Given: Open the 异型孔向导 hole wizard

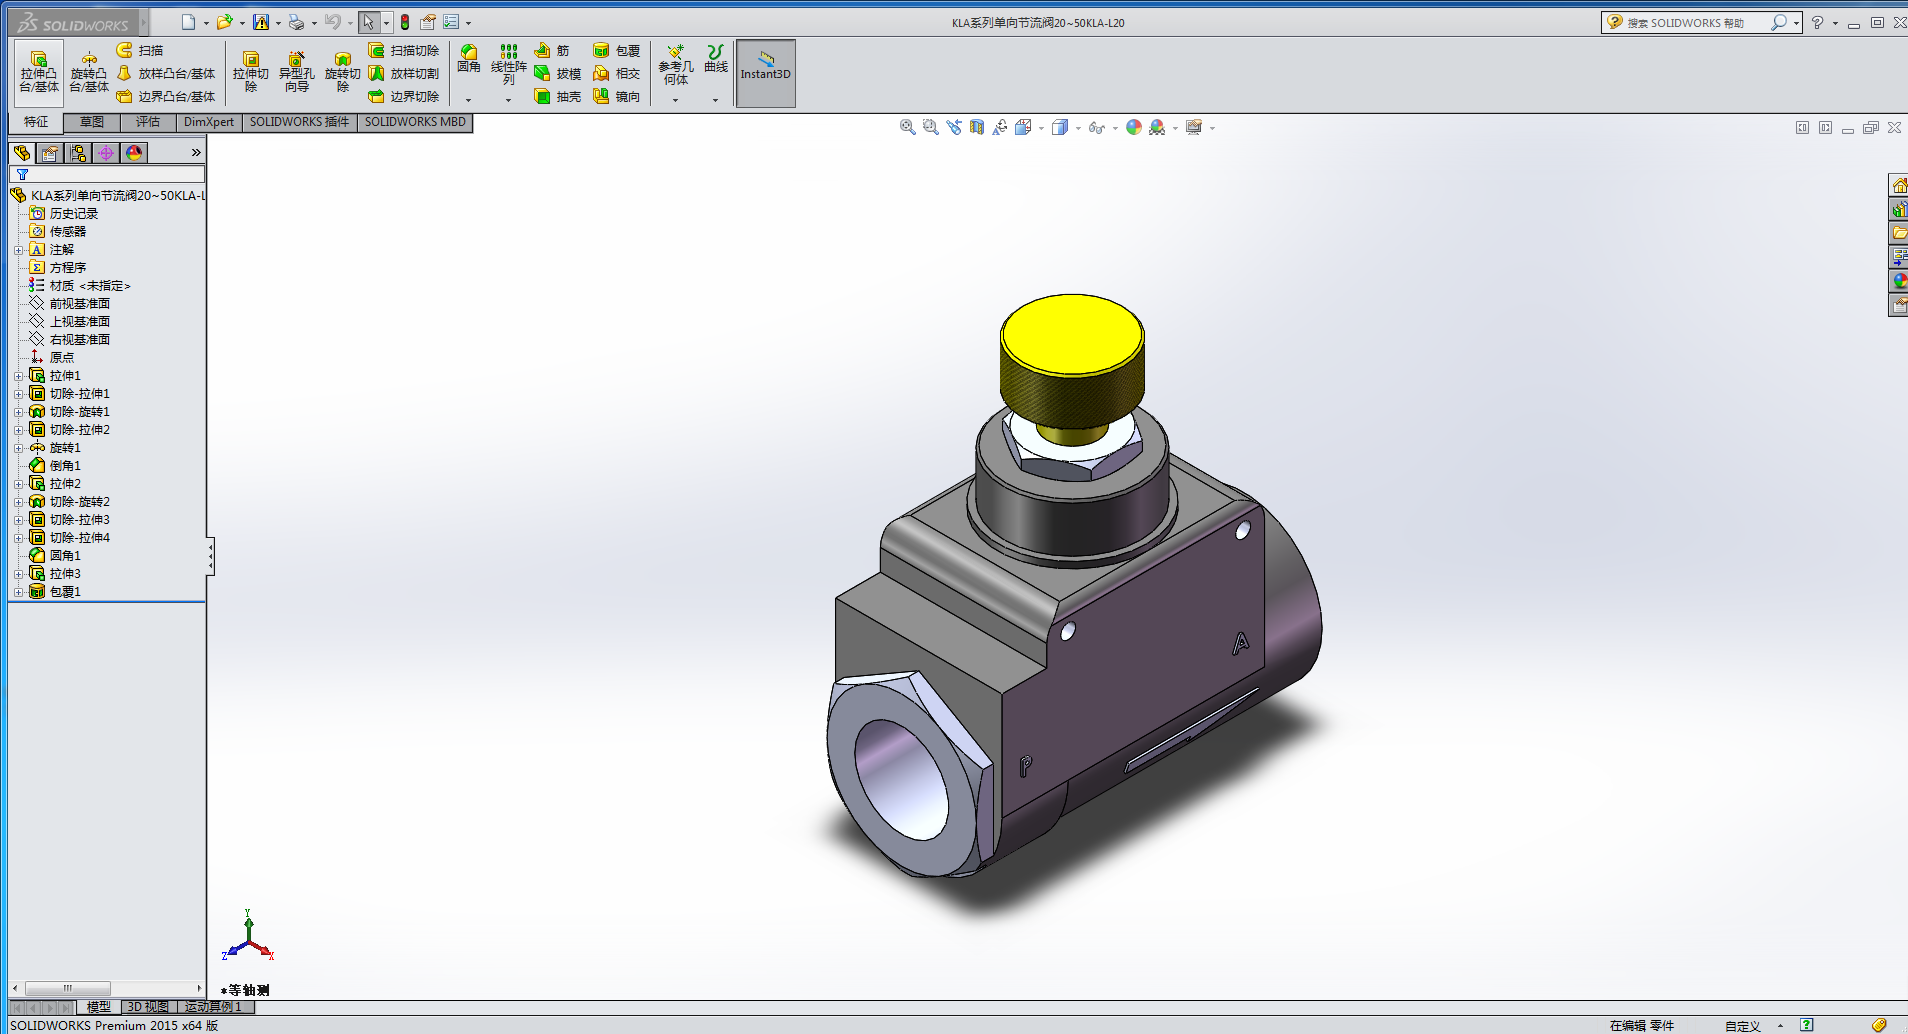Looking at the screenshot, I should tap(296, 72).
